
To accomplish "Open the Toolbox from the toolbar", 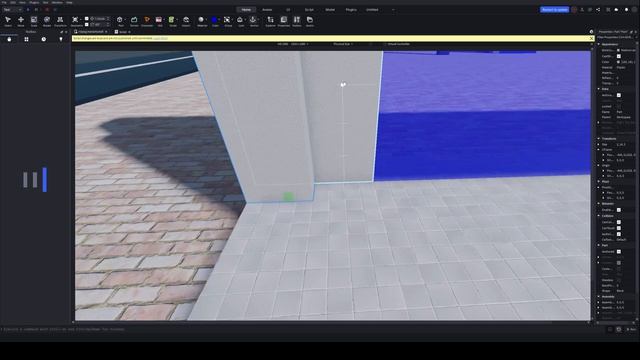I will 297,21.
